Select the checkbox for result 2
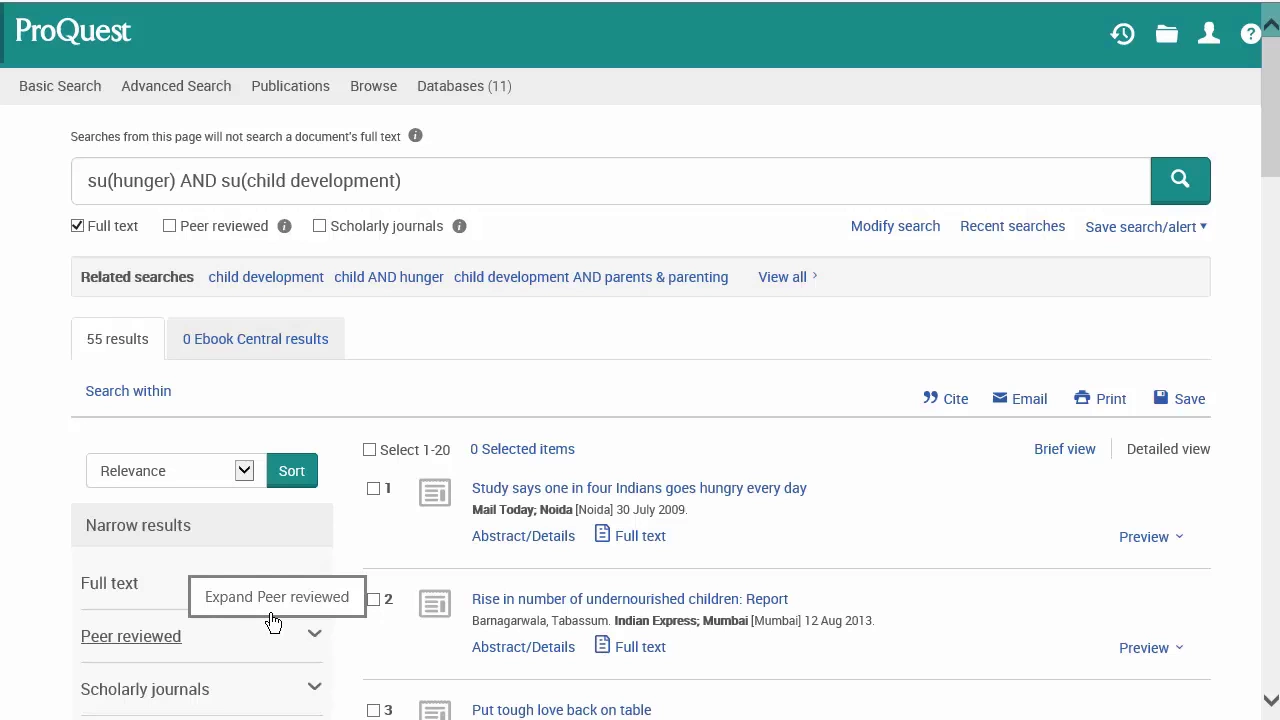Viewport: 1280px width, 720px height. coord(373,600)
